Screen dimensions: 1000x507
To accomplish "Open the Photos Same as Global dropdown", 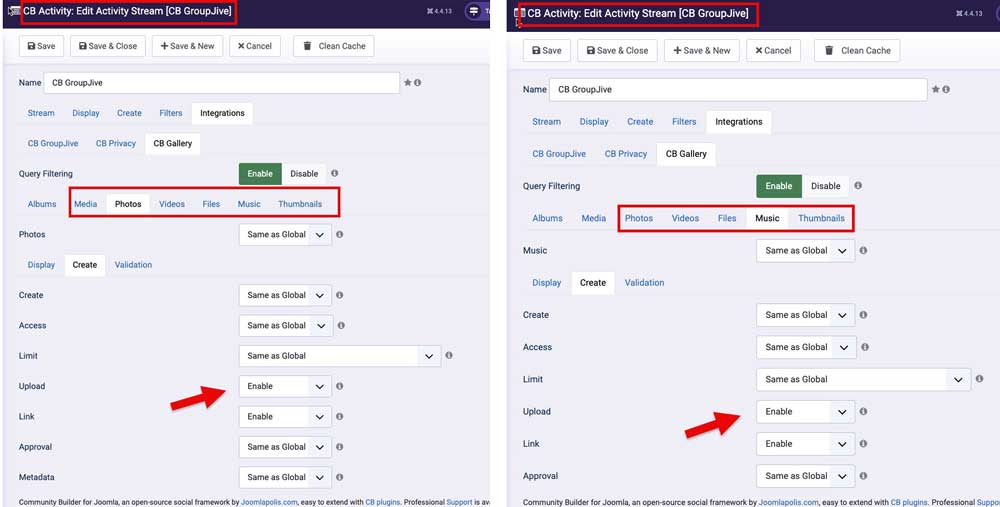I will point(285,235).
